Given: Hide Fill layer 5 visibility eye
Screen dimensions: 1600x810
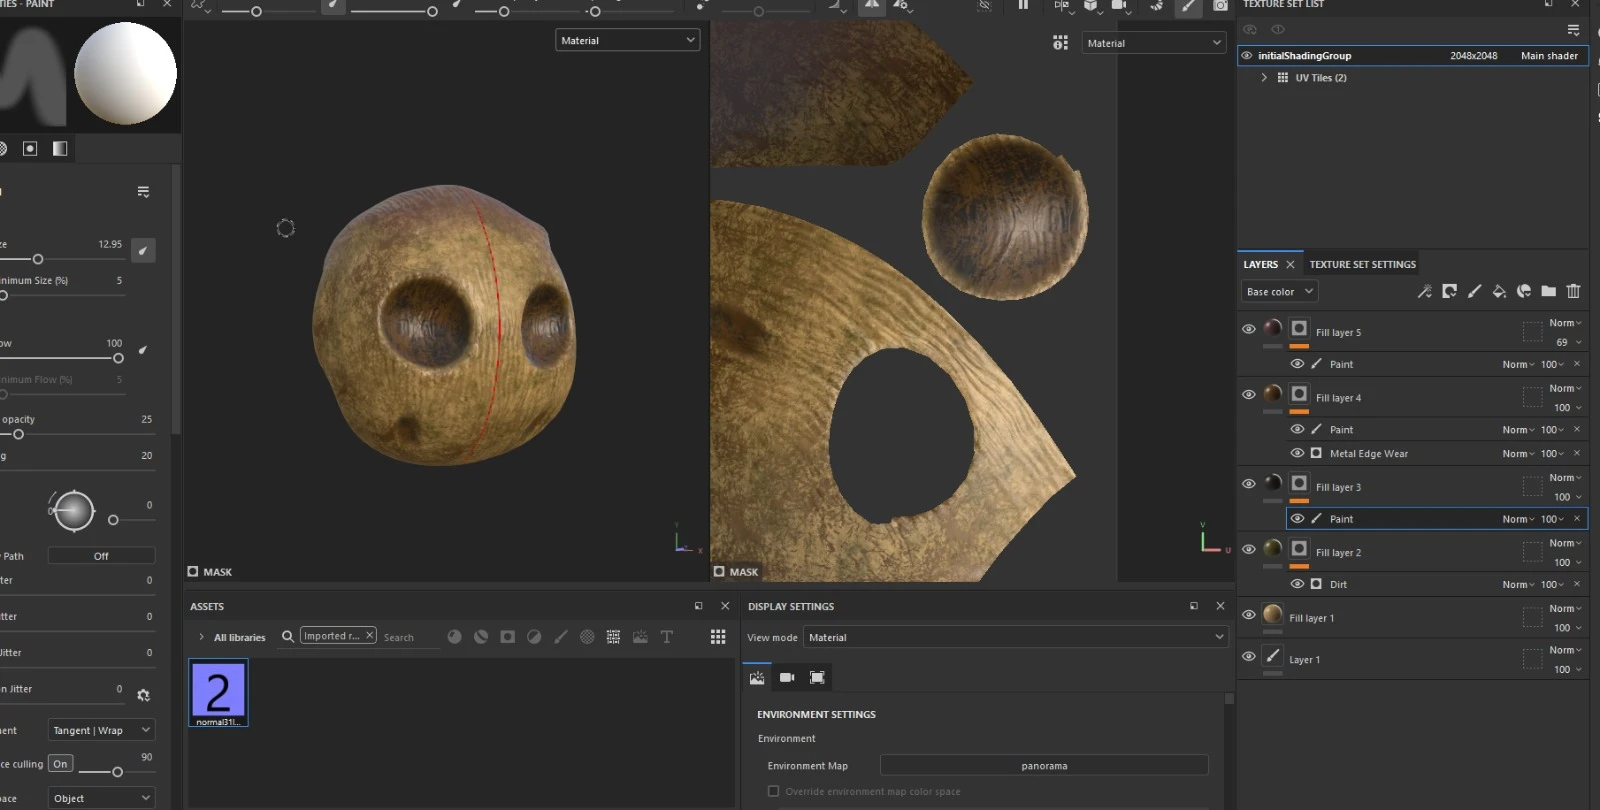Looking at the screenshot, I should click(x=1248, y=329).
